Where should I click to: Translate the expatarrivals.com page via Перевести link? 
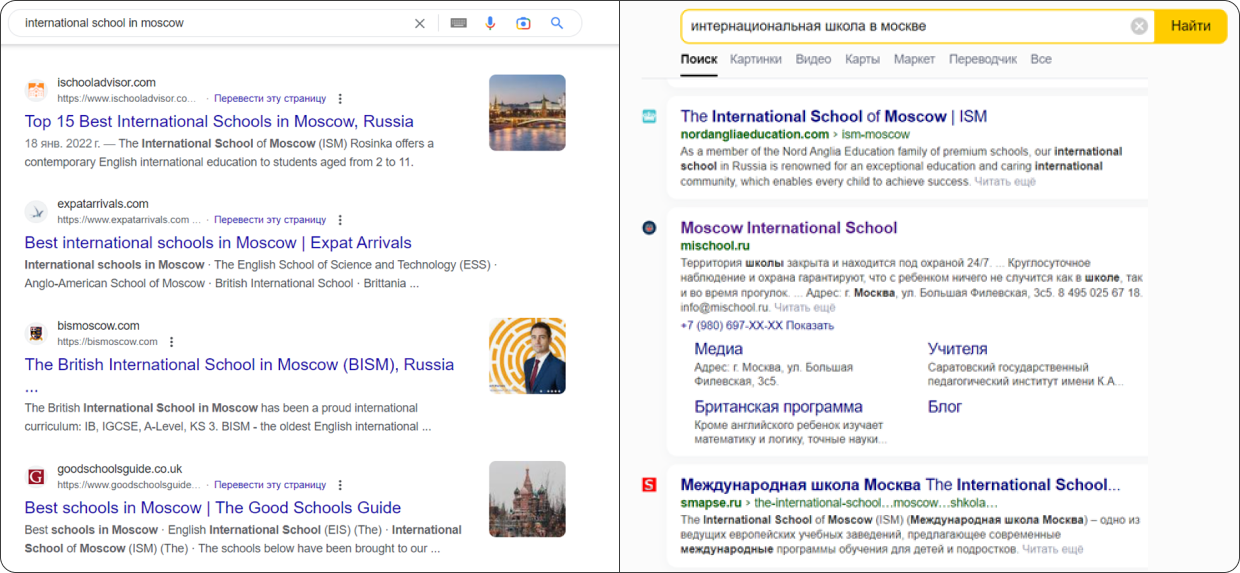270,220
